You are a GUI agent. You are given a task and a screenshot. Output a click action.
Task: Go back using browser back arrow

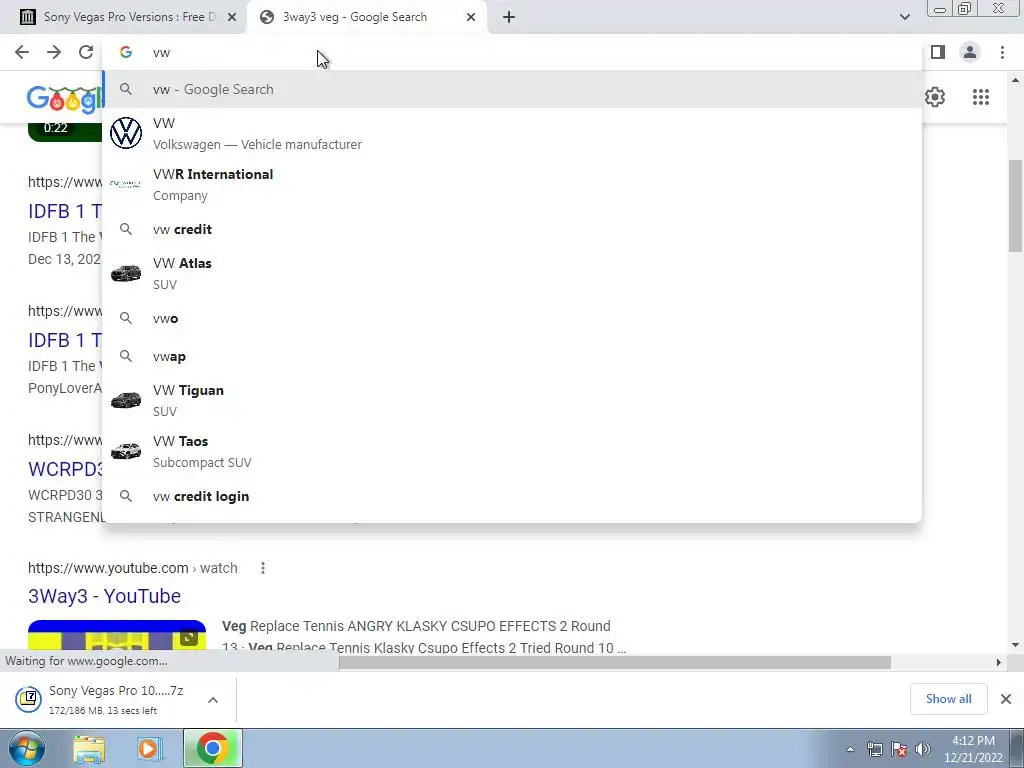(22, 52)
